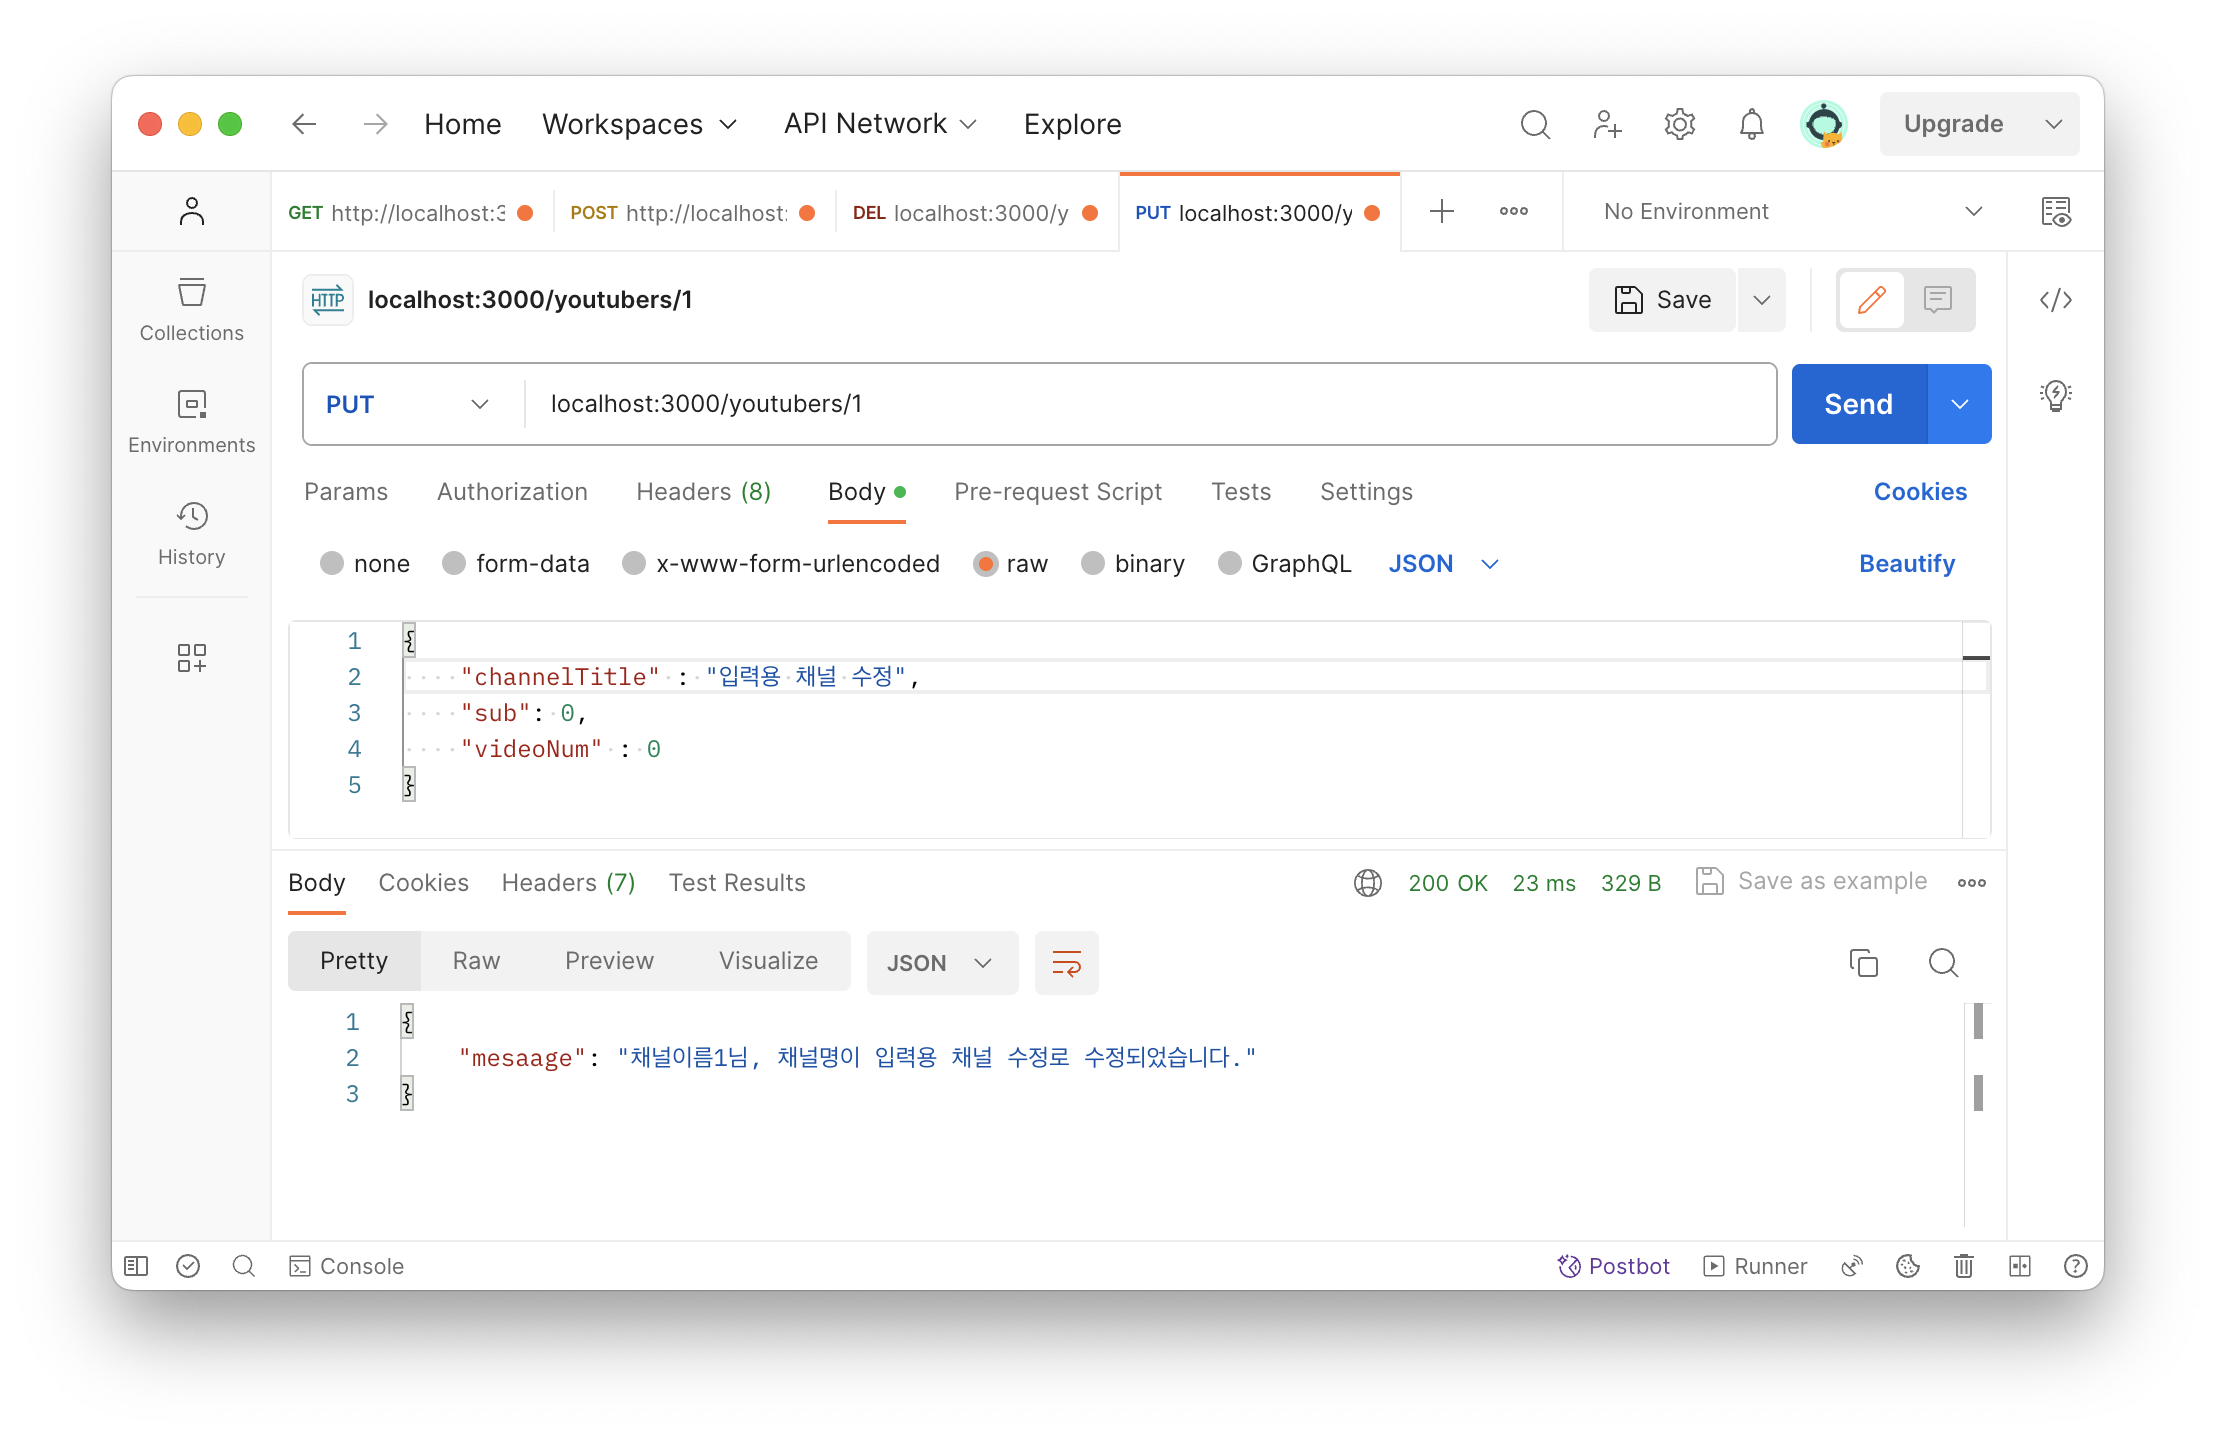2216x1438 pixels.
Task: Copy the response body with copy icon
Action: point(1863,962)
